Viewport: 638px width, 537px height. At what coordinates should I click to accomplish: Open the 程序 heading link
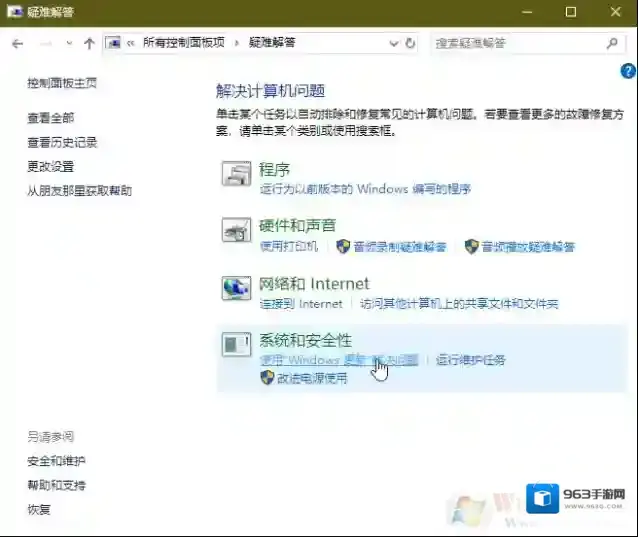(275, 170)
